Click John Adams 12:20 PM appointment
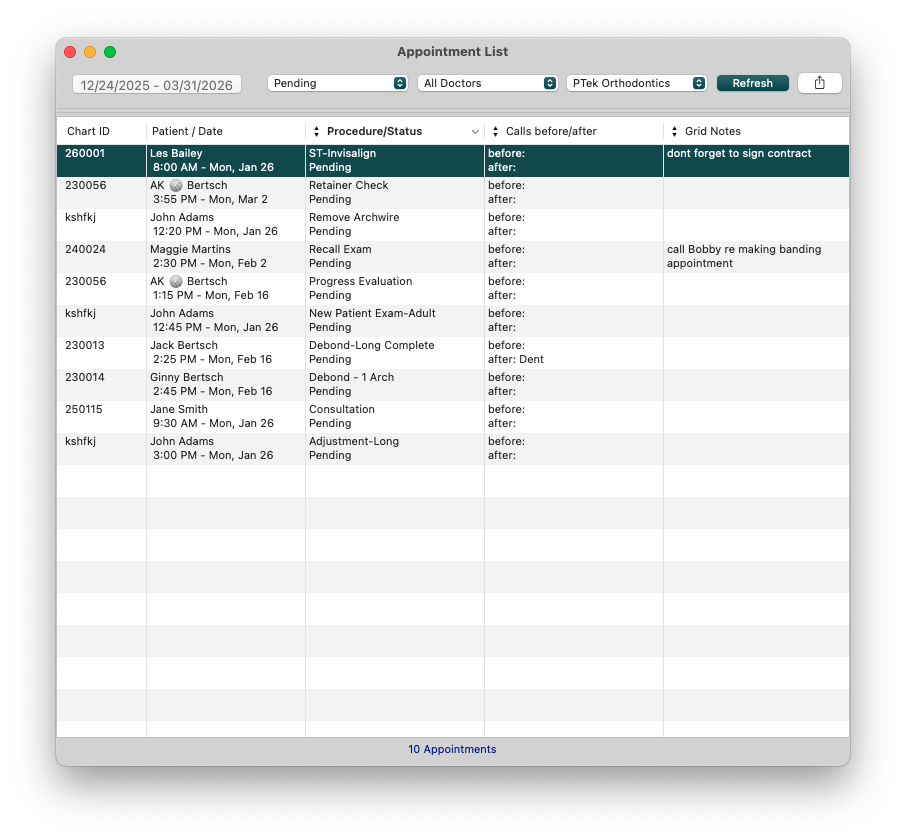906x840 pixels. coord(226,224)
